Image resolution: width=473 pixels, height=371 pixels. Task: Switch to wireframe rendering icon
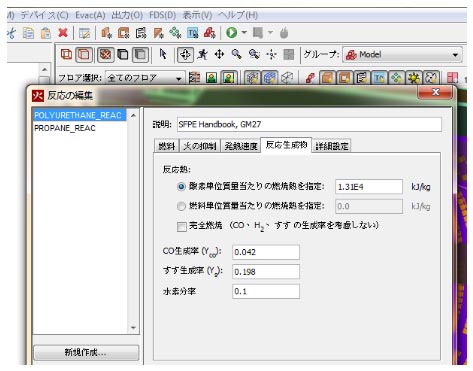(66, 54)
